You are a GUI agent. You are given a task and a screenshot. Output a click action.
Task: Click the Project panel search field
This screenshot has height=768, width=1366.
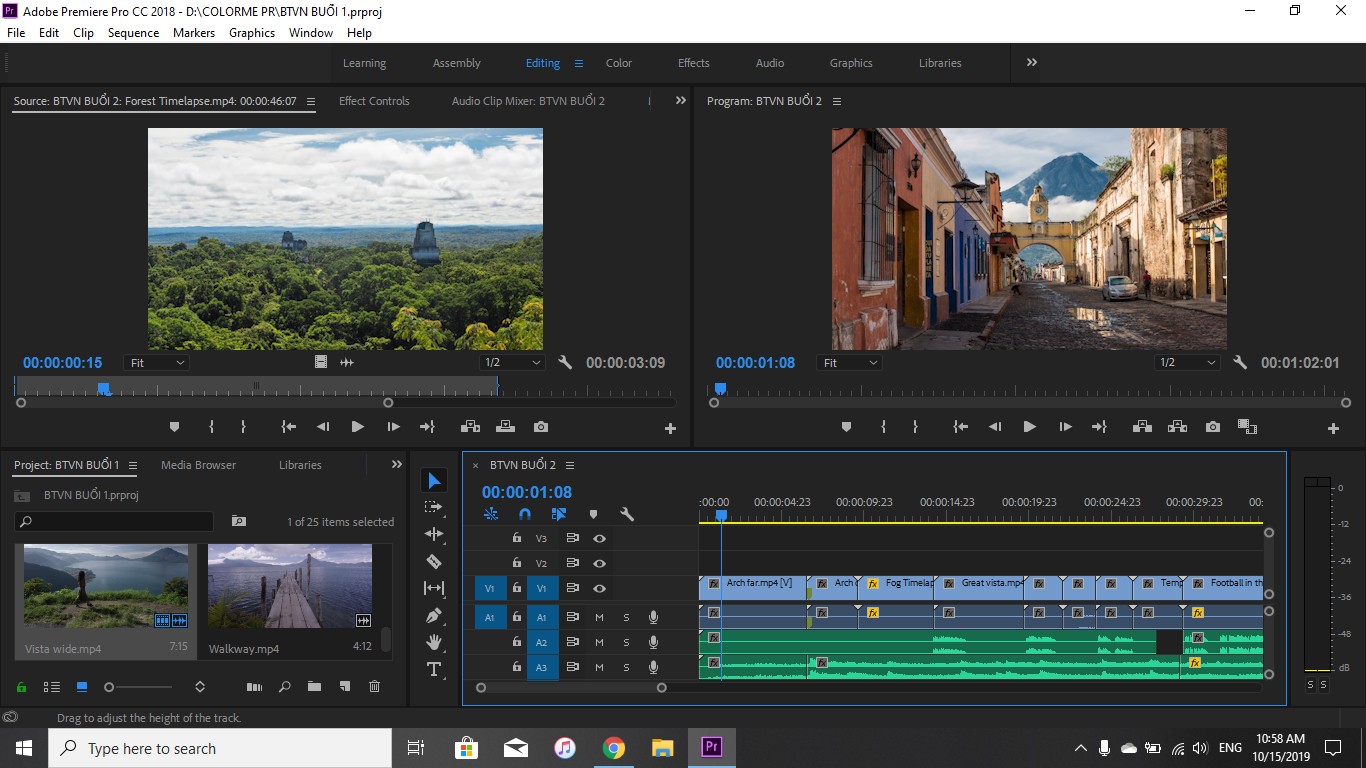tap(114, 522)
